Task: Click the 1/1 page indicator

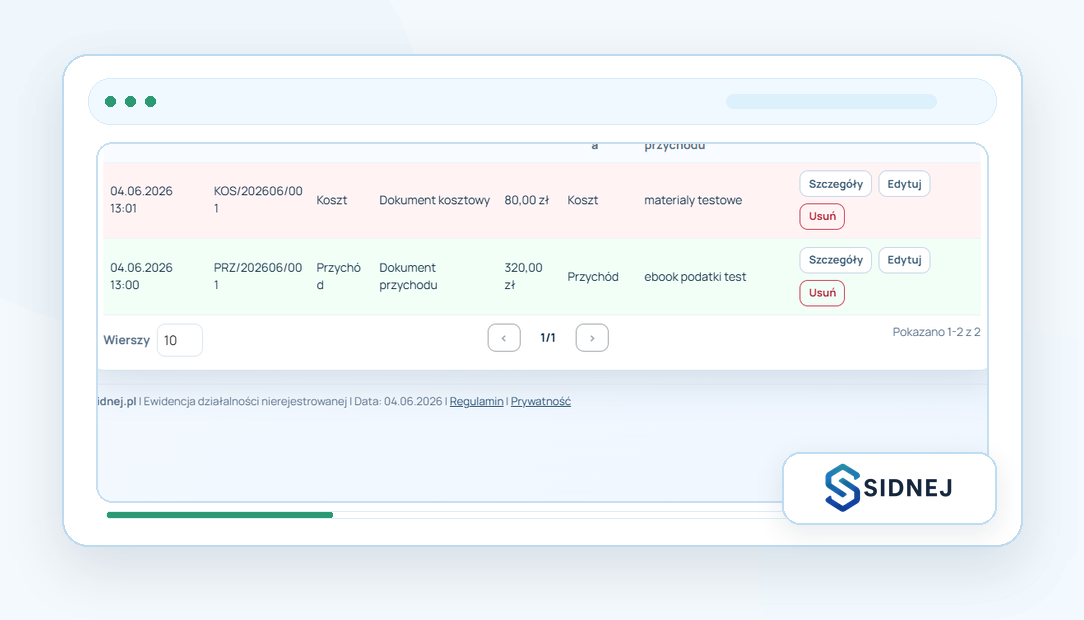Action: point(548,338)
